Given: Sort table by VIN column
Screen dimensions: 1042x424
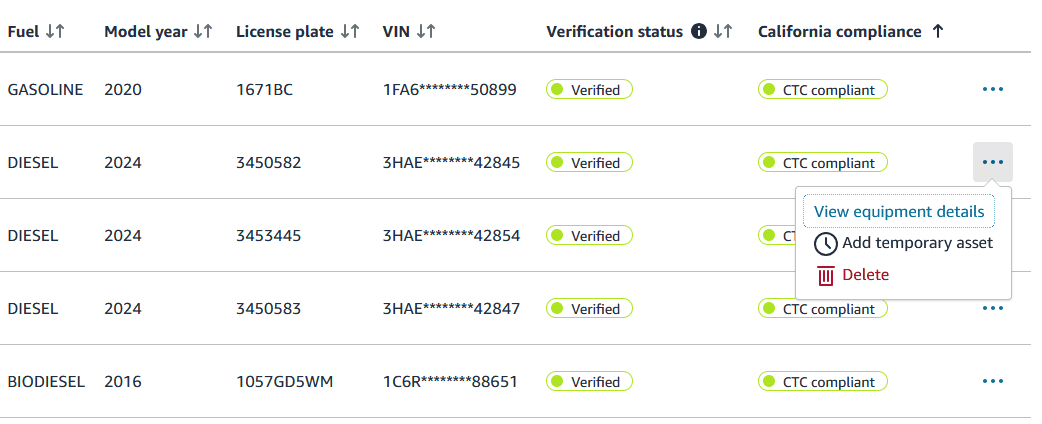Looking at the screenshot, I should click(x=425, y=32).
